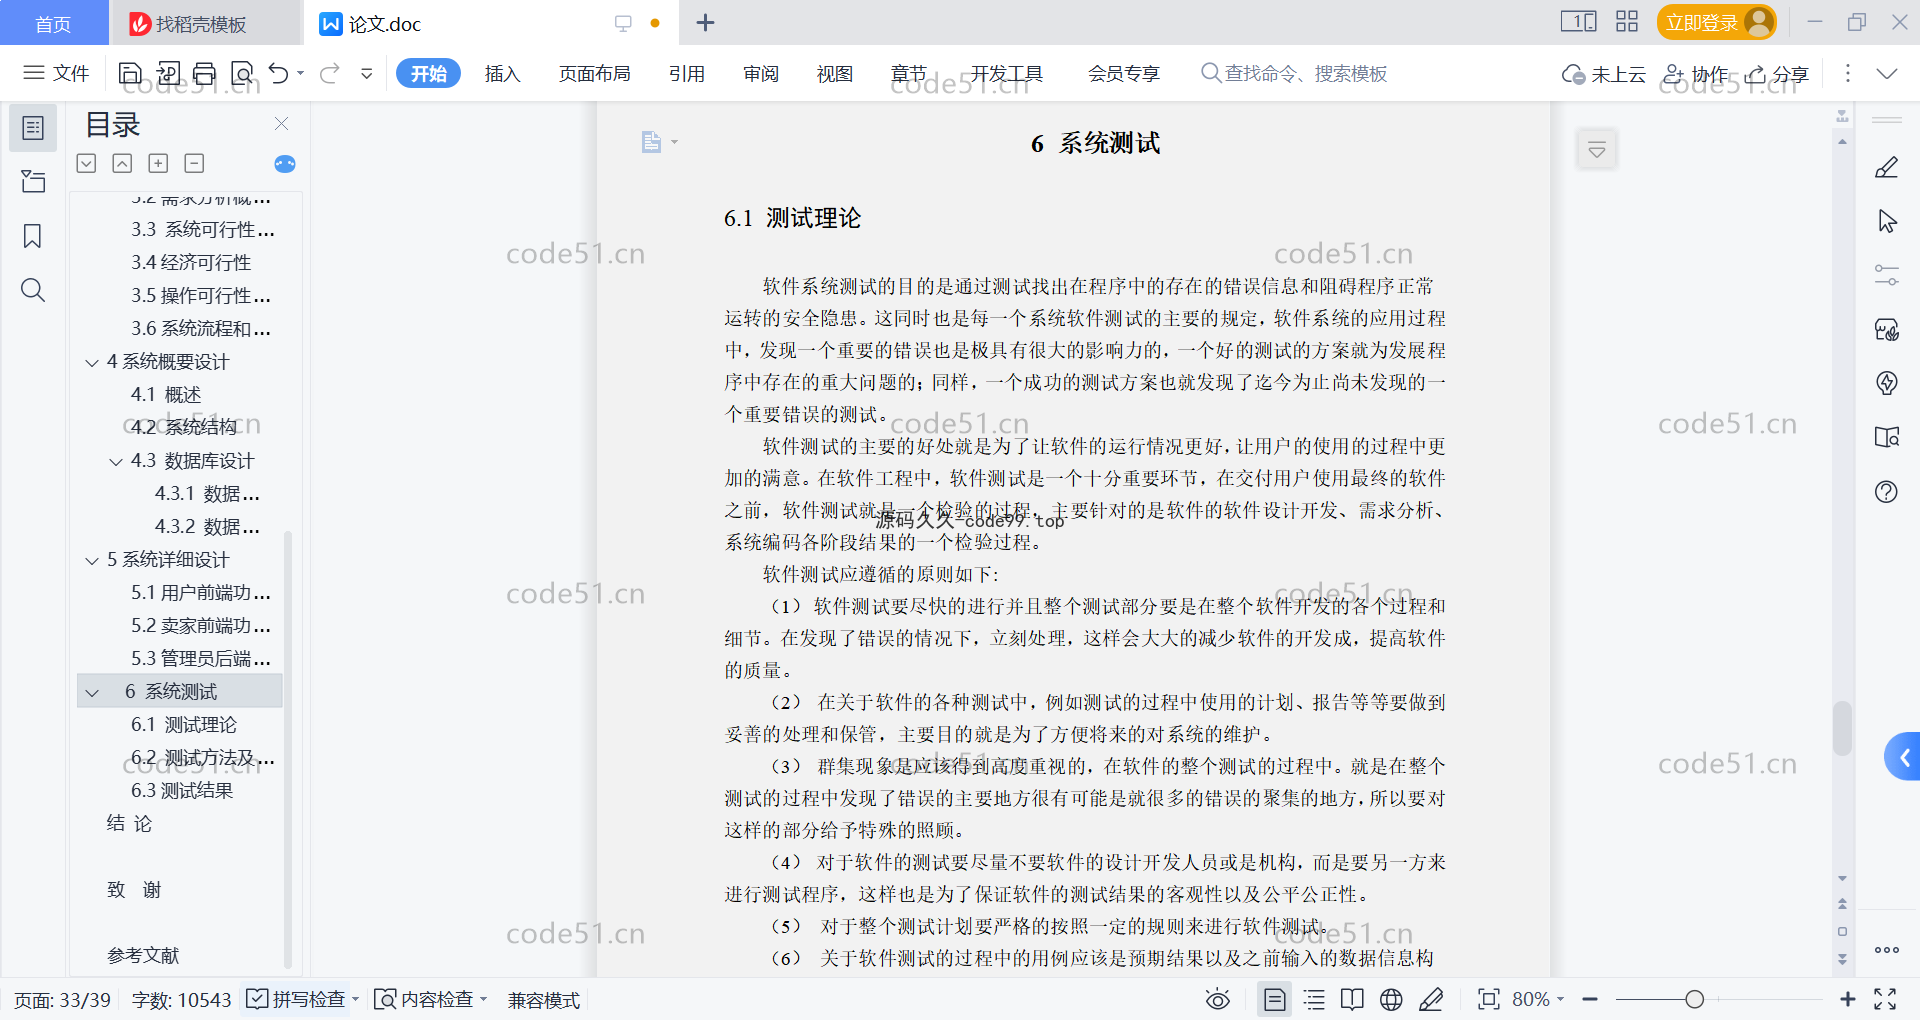Click the print icon in toolbar

click(205, 73)
